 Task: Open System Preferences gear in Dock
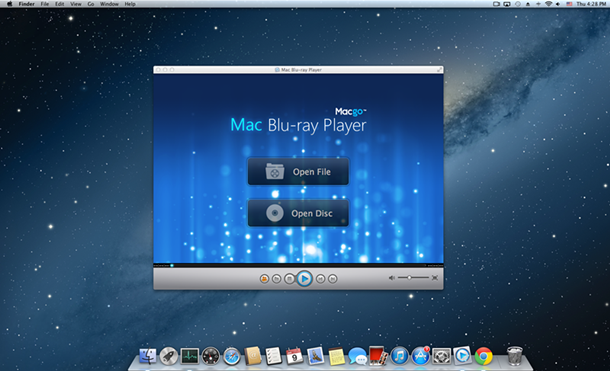442,356
